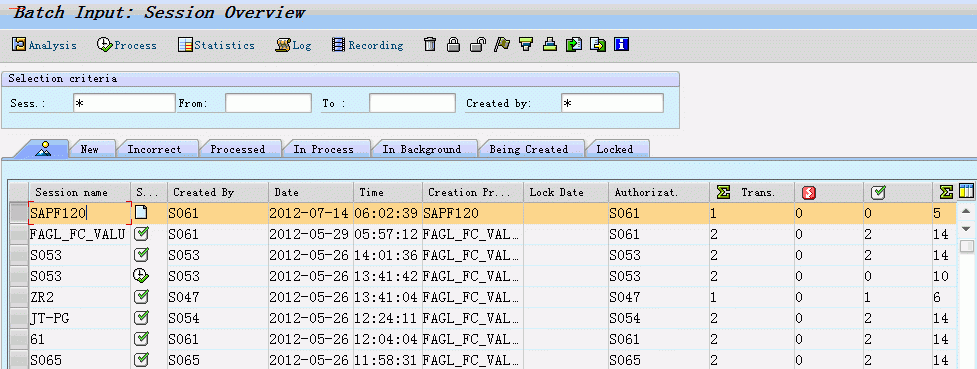The height and width of the screenshot is (369, 977).
Task: Click the table scroll down arrow
Action: click(966, 229)
